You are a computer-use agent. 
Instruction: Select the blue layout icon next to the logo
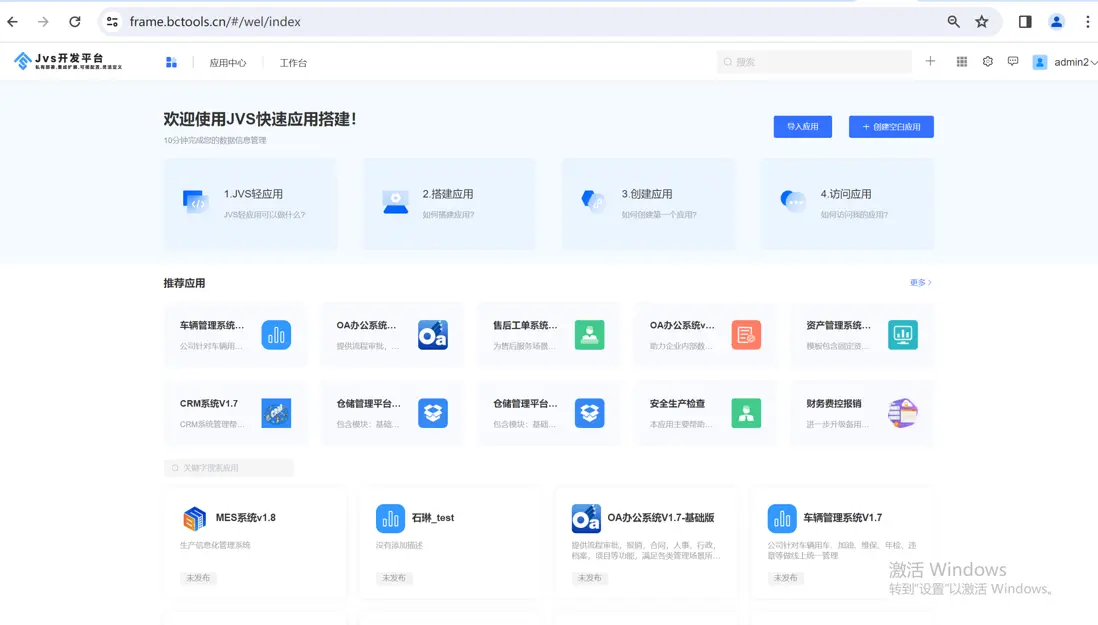pyautogui.click(x=171, y=61)
